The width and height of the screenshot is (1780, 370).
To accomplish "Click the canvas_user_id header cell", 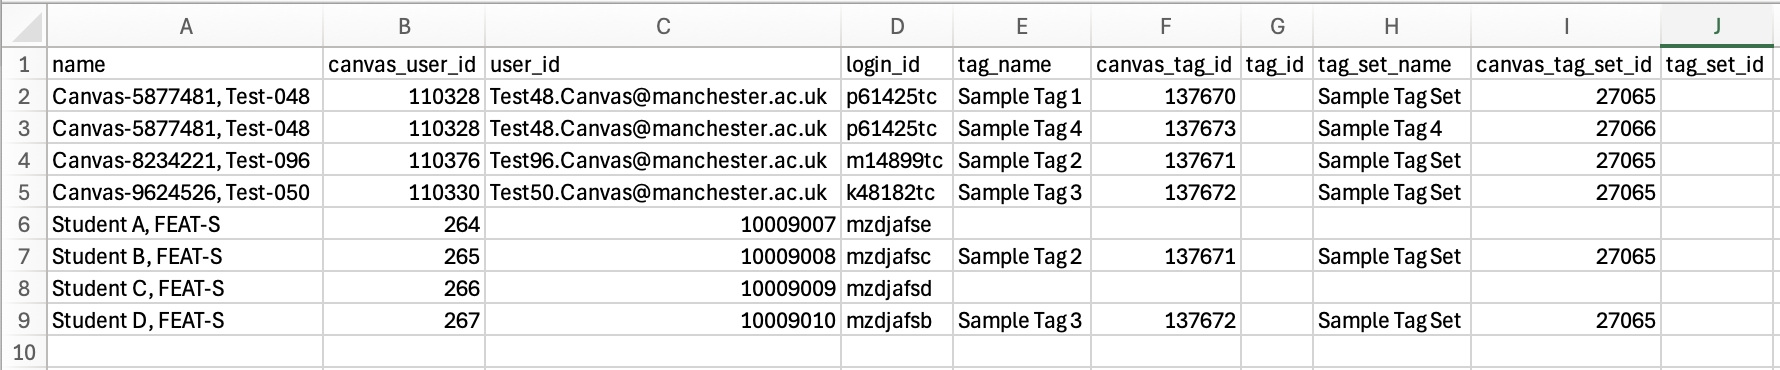I will point(404,65).
